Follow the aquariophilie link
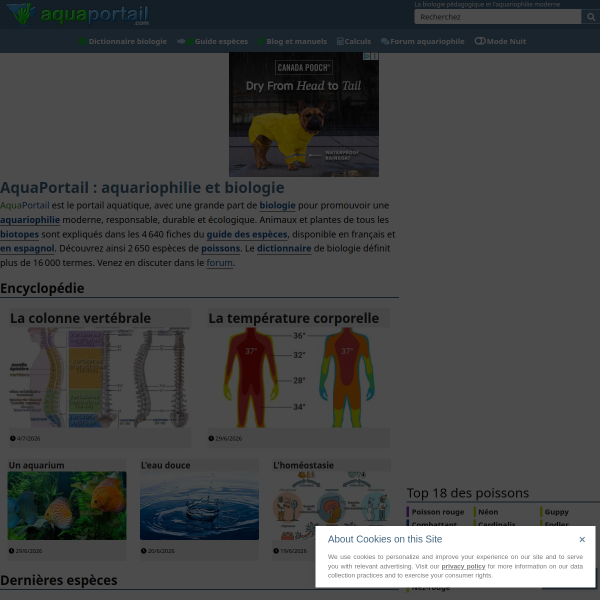The height and width of the screenshot is (600, 600). tap(30, 220)
